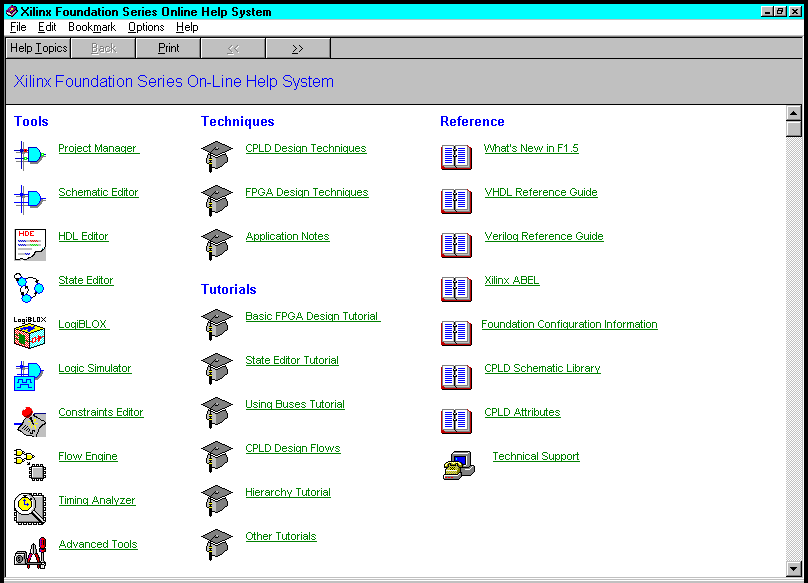Follow the FPGA Design Techniques link
808x583 pixels.
[307, 192]
